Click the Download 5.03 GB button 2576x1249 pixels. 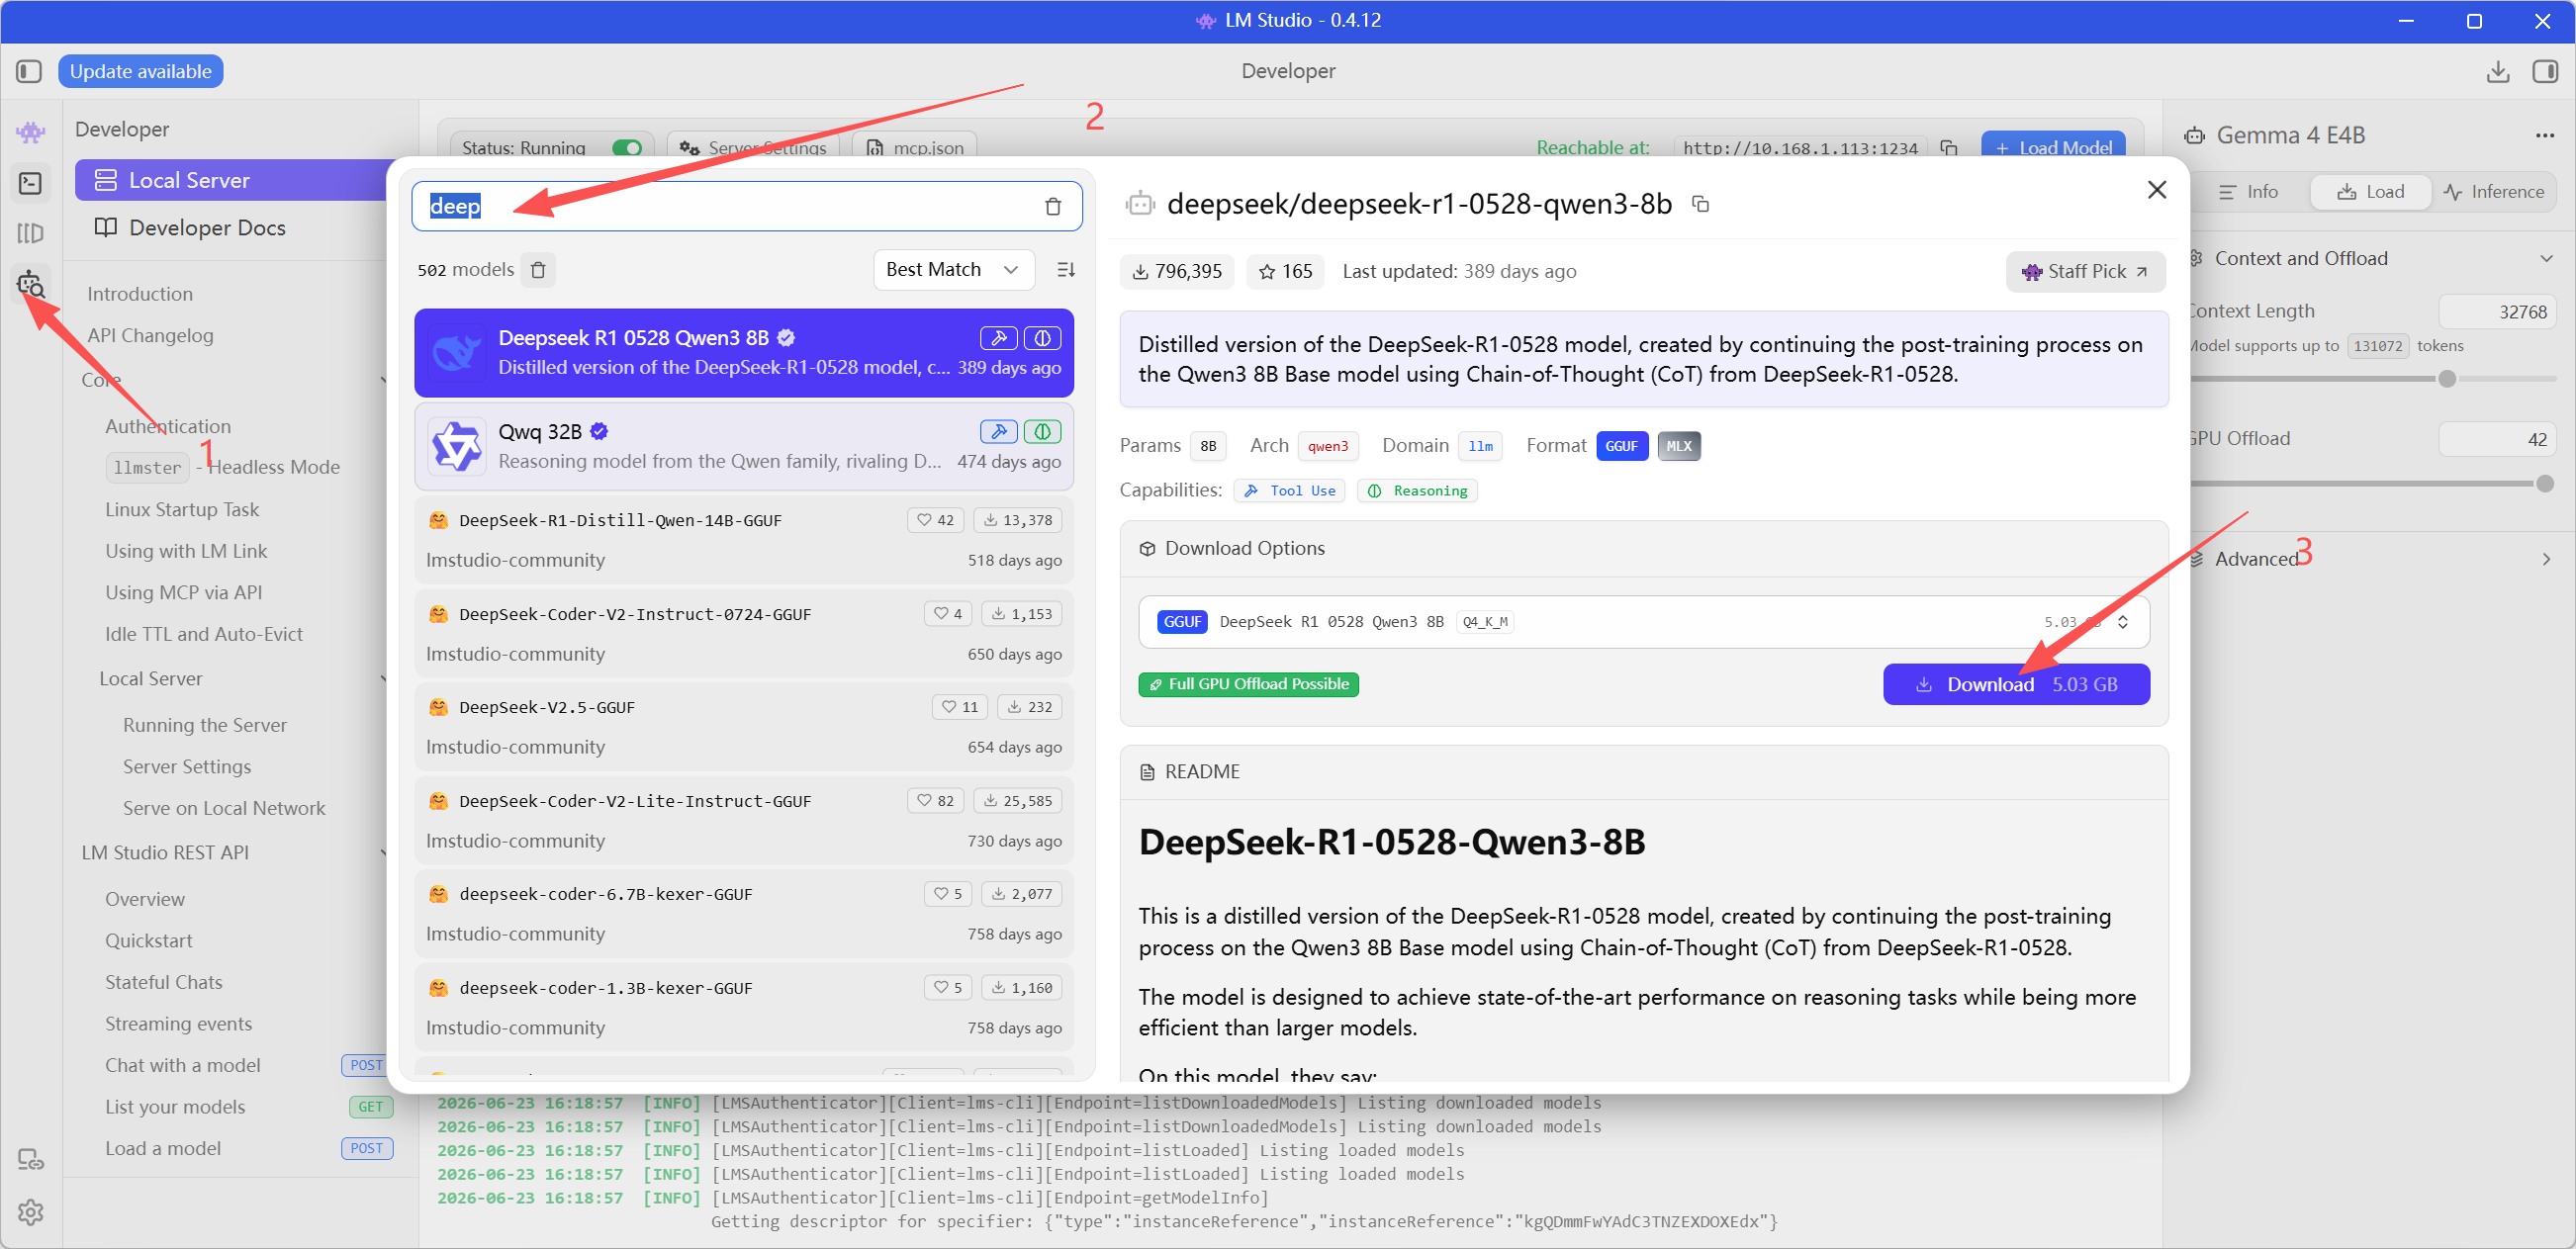coord(2016,685)
